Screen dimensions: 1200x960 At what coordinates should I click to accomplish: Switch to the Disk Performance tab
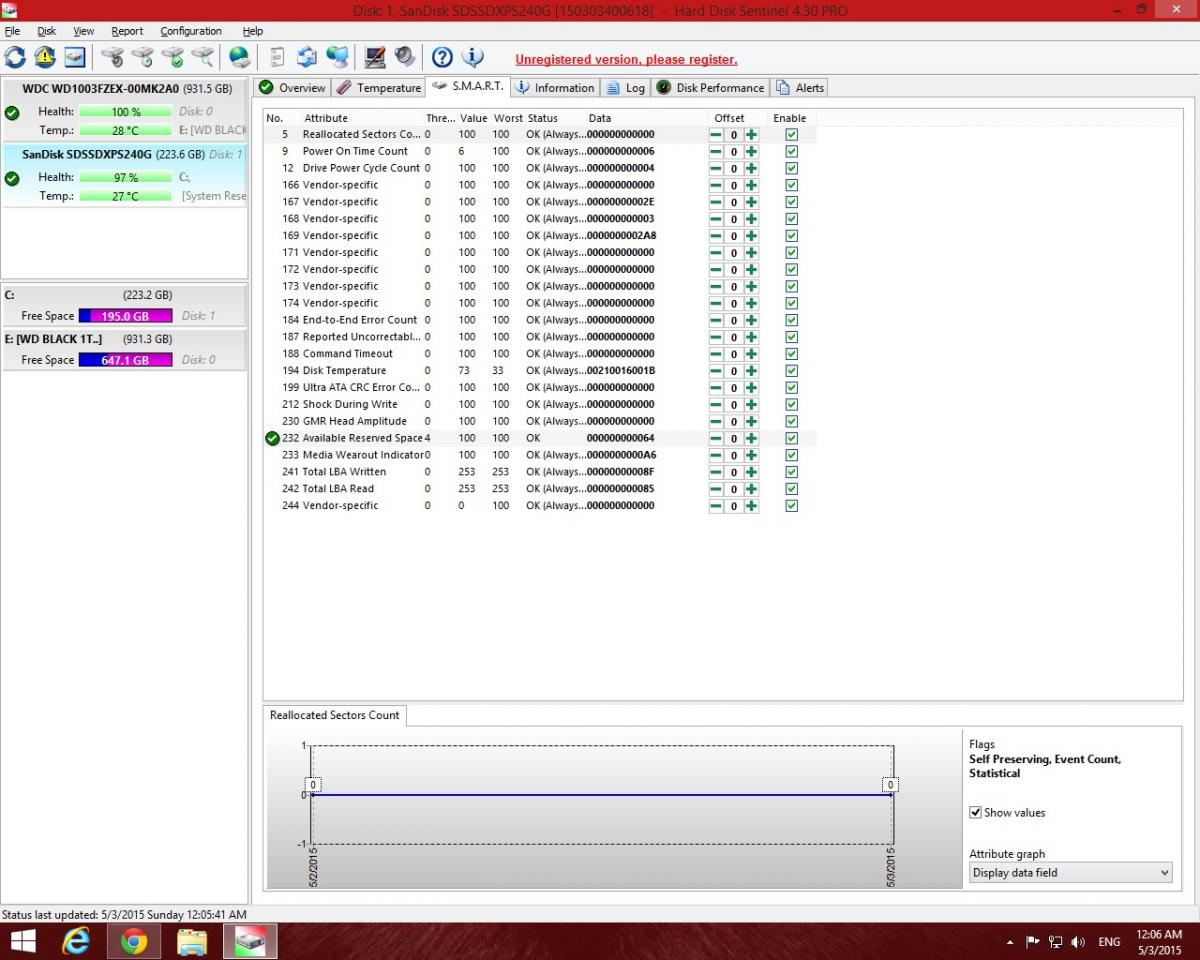[x=710, y=88]
